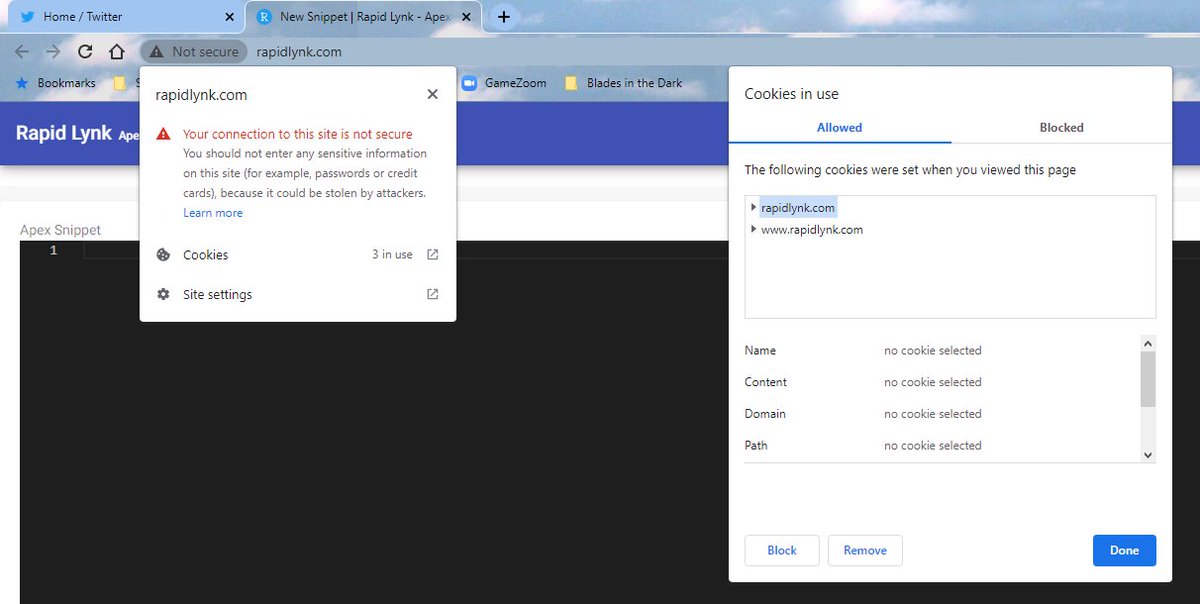Go to the browser Home page
1200x604 pixels.
[117, 52]
